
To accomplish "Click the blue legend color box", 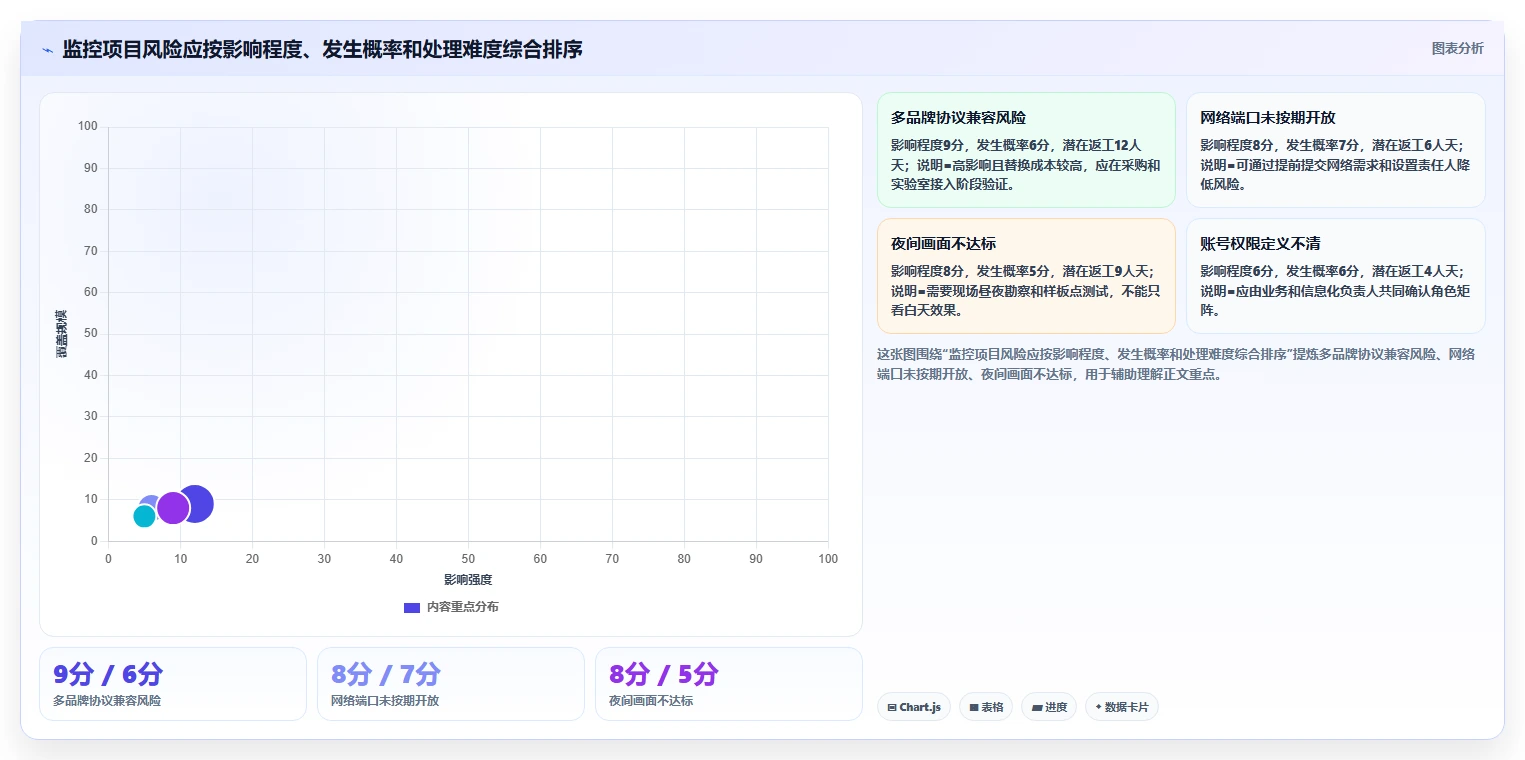I will (x=412, y=607).
